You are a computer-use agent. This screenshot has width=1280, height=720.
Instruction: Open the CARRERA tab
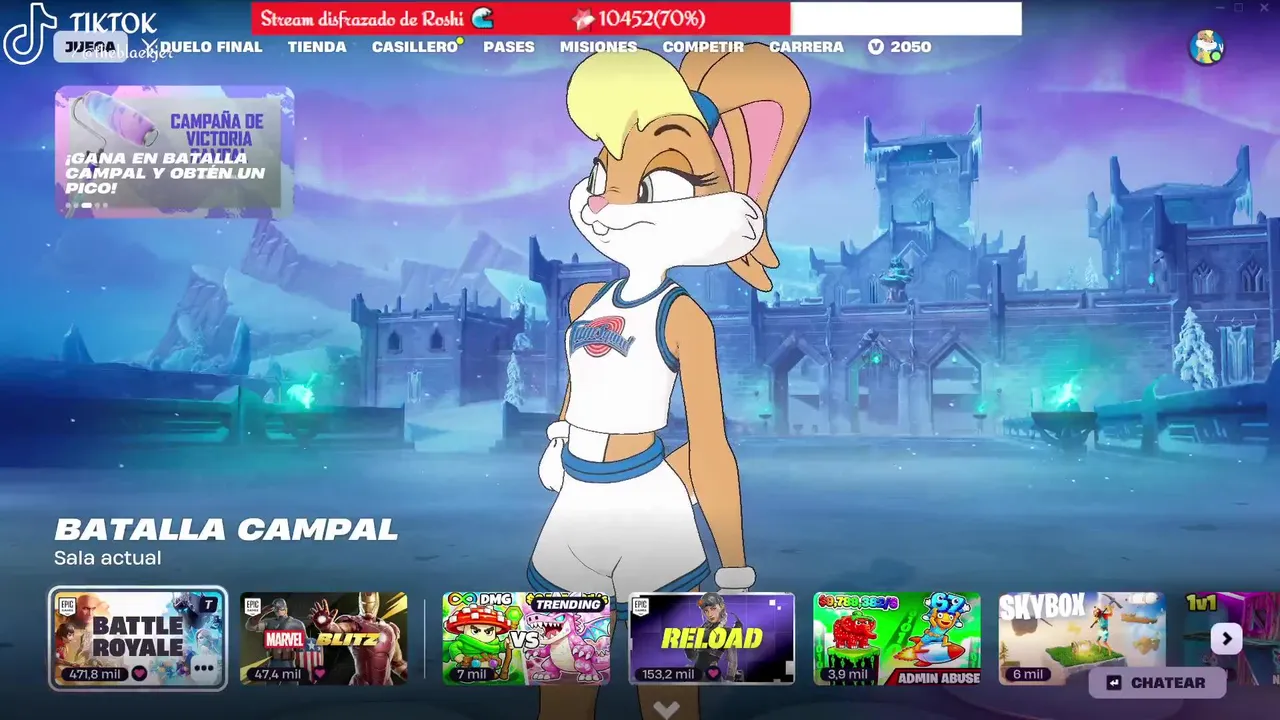click(806, 47)
